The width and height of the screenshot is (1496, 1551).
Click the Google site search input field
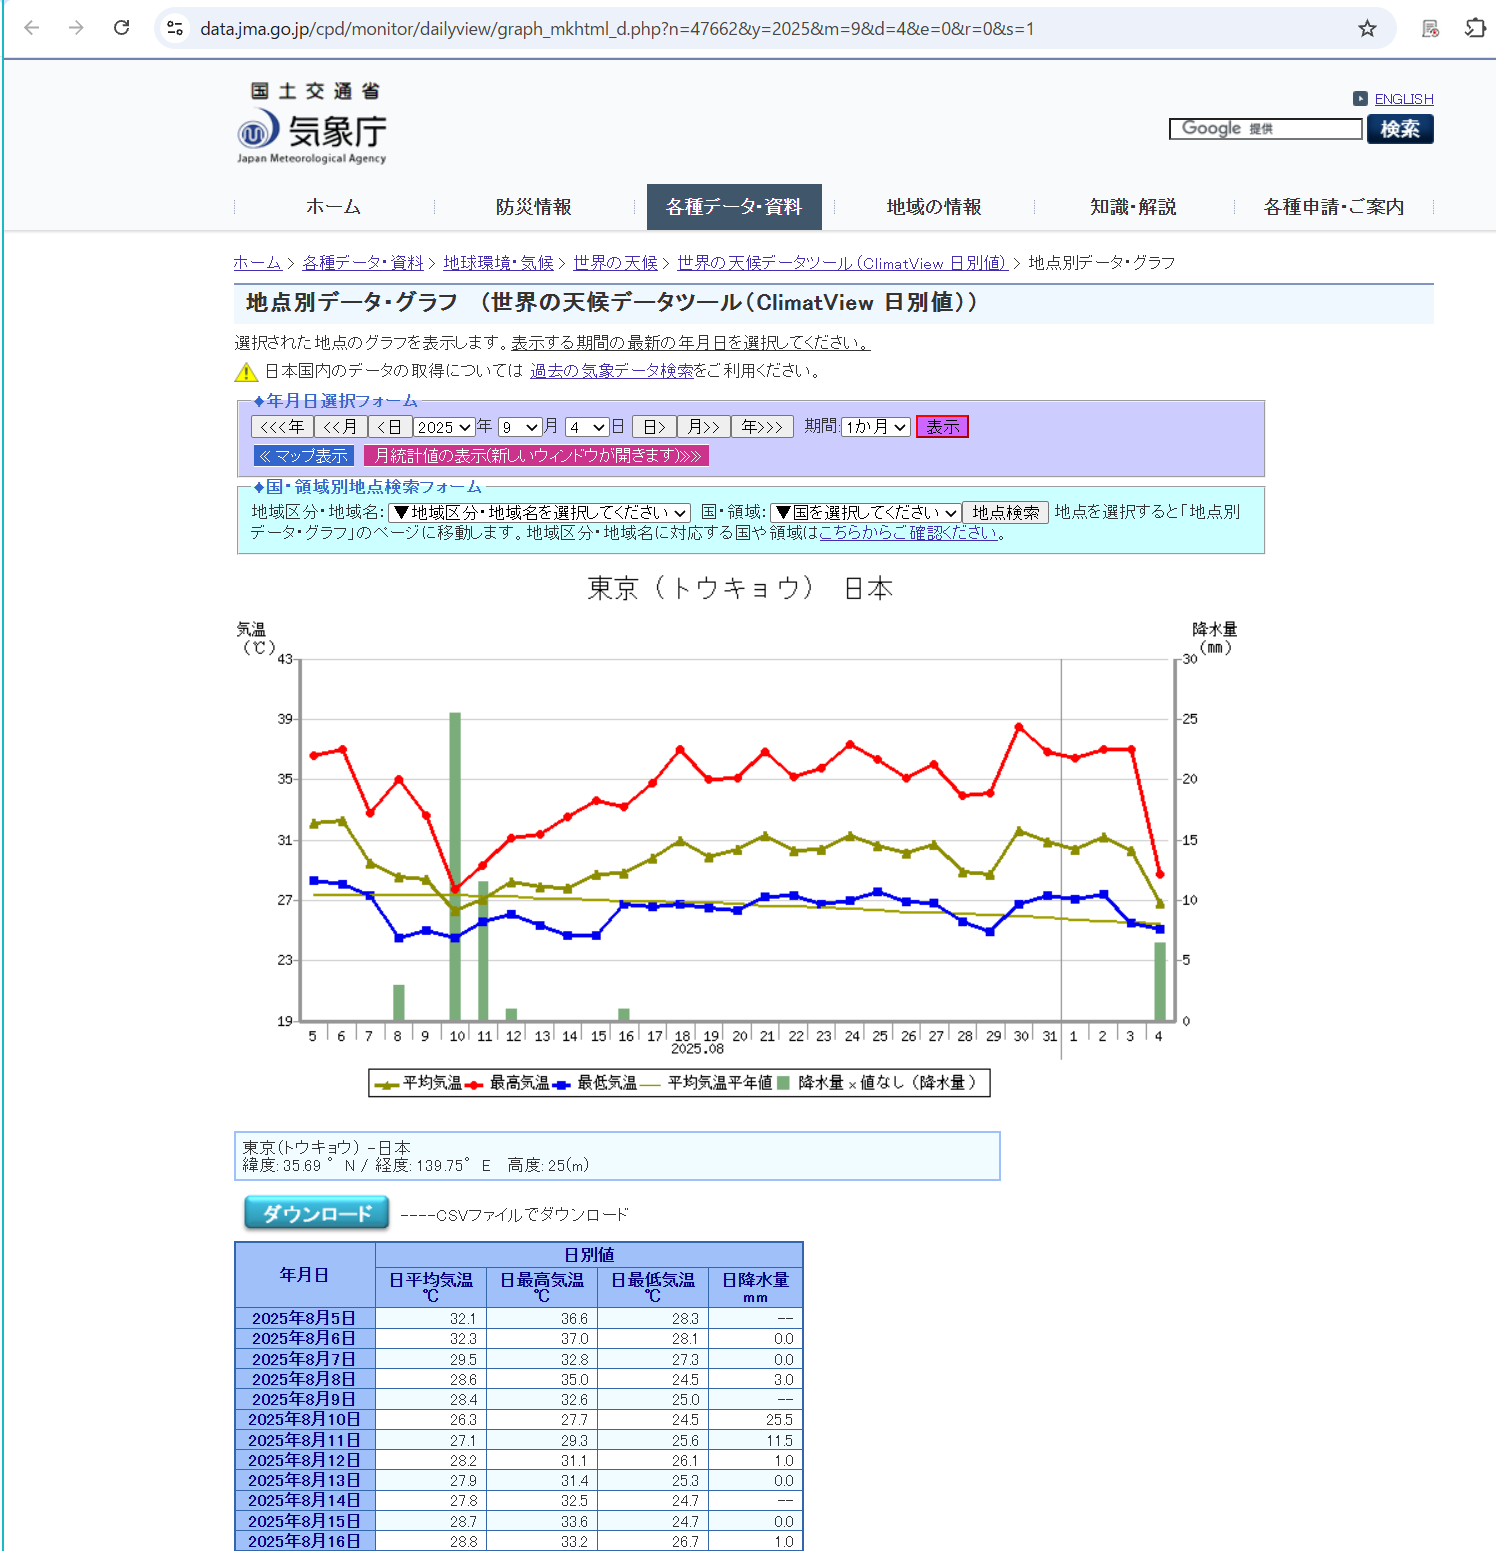[x=1265, y=129]
